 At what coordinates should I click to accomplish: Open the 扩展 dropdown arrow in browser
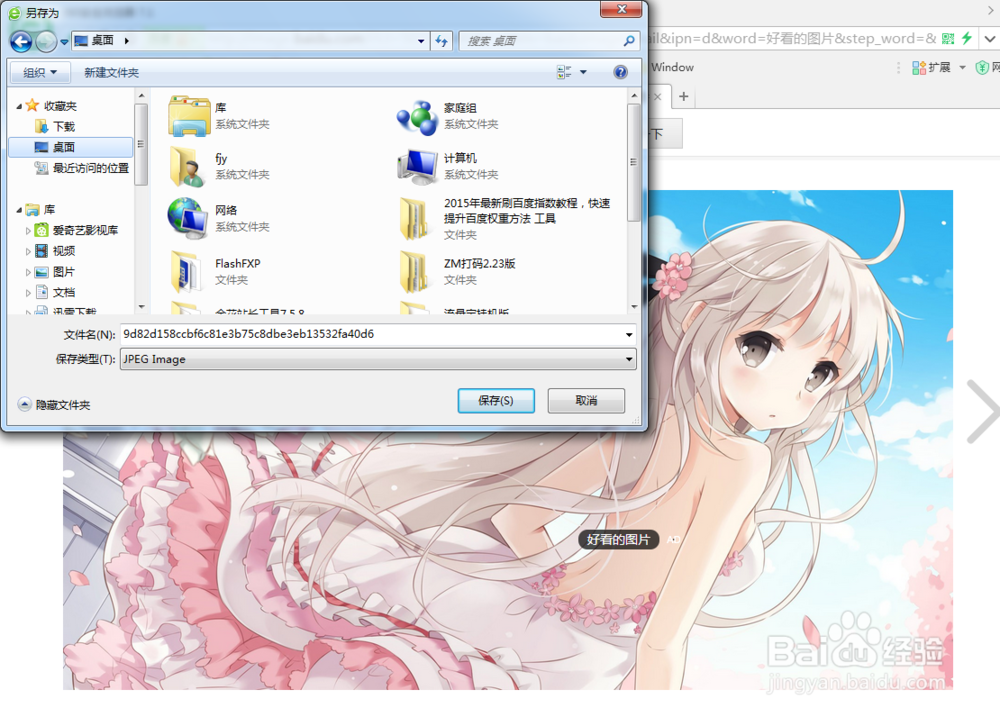click(x=962, y=68)
